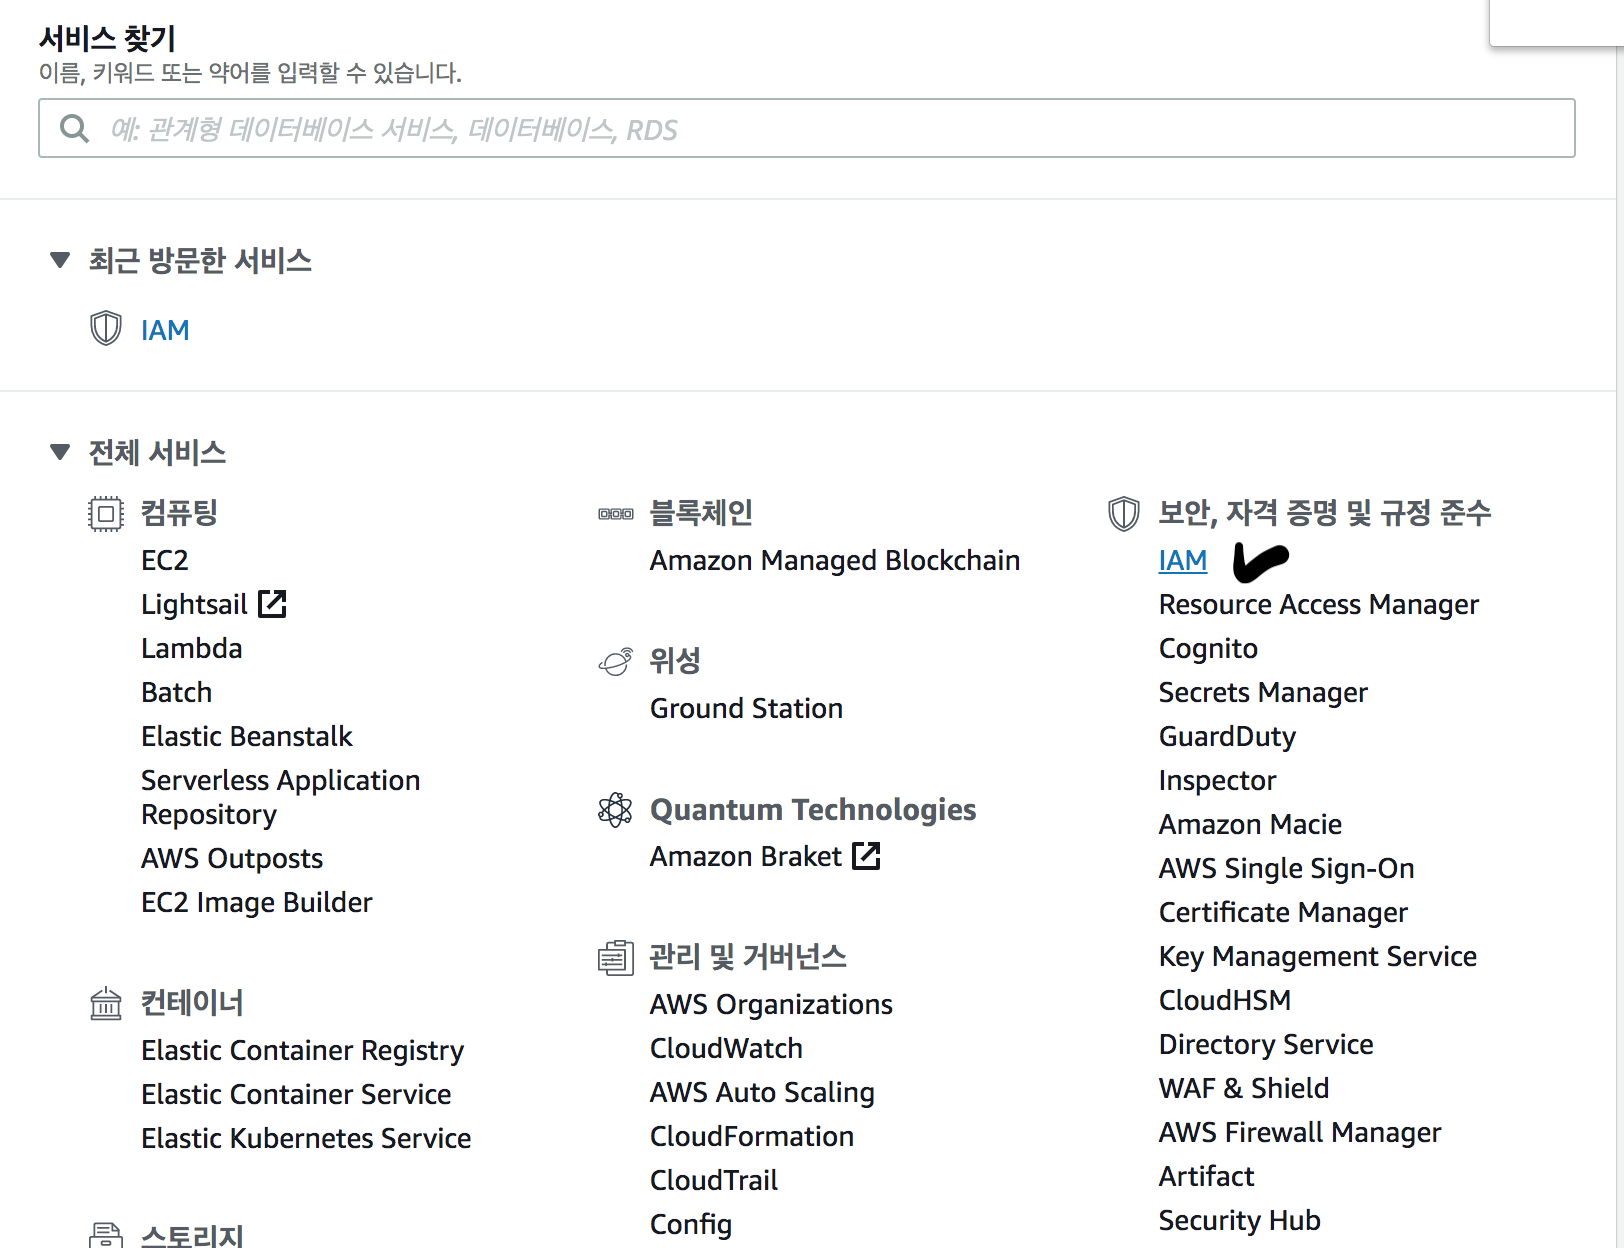The image size is (1624, 1248).
Task: Open IAM in the security category
Action: (x=1183, y=561)
